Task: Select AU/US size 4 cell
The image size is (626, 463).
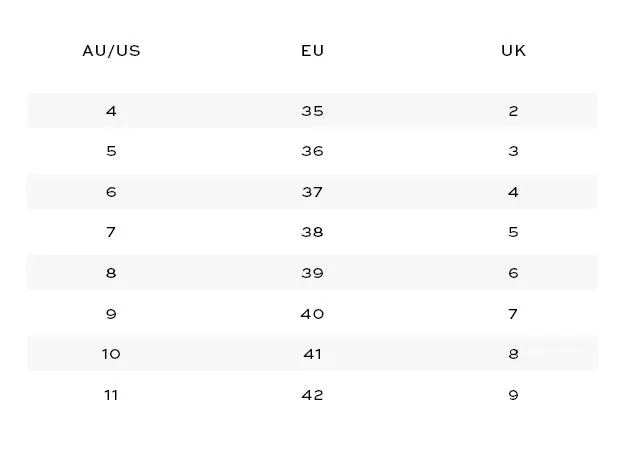Action: click(111, 111)
